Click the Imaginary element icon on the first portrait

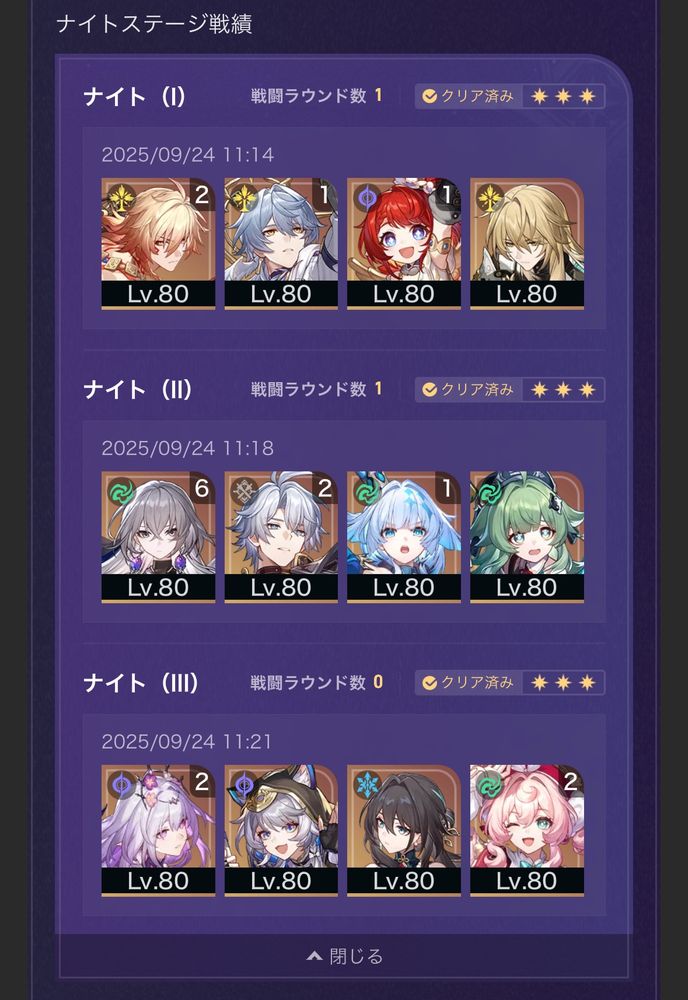click(121, 198)
